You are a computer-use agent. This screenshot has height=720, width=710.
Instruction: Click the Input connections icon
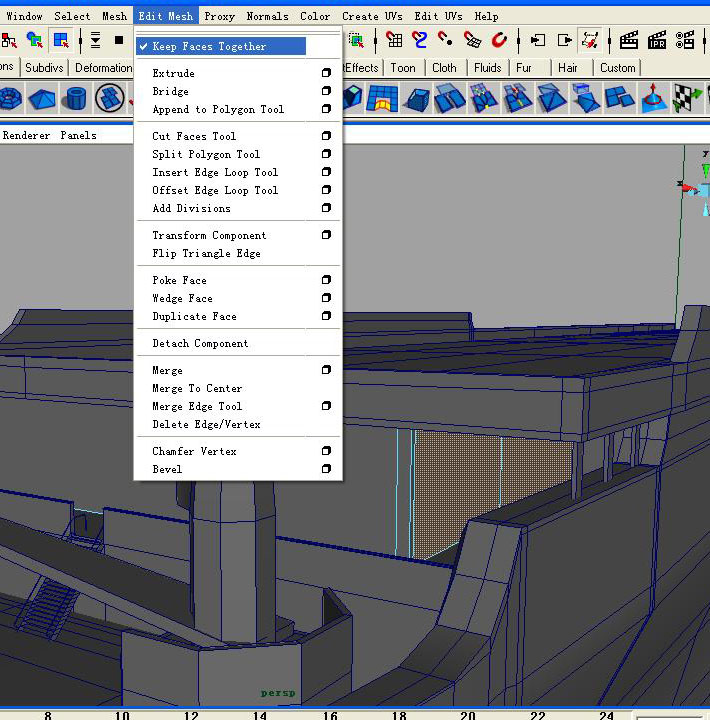(538, 40)
